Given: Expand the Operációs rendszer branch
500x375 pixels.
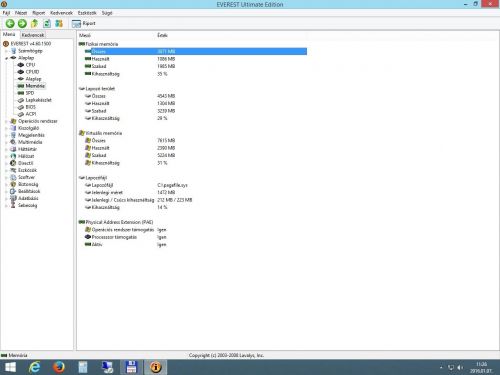Looking at the screenshot, I should point(6,121).
